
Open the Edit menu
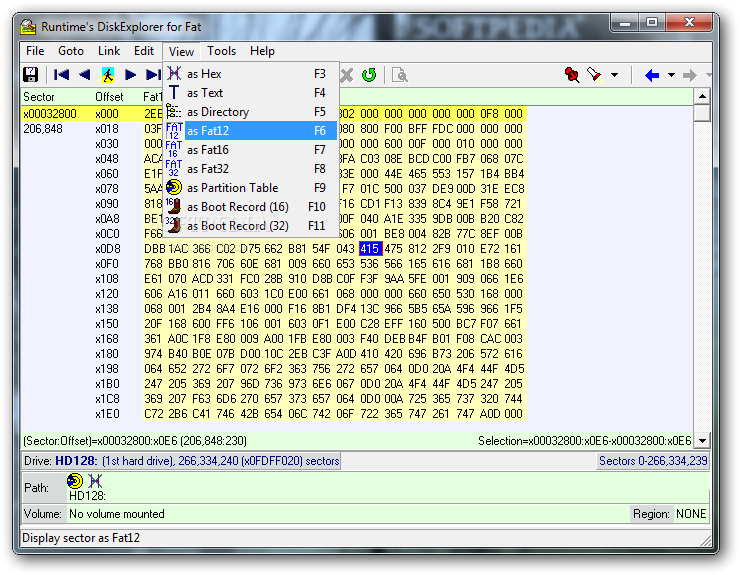(144, 51)
